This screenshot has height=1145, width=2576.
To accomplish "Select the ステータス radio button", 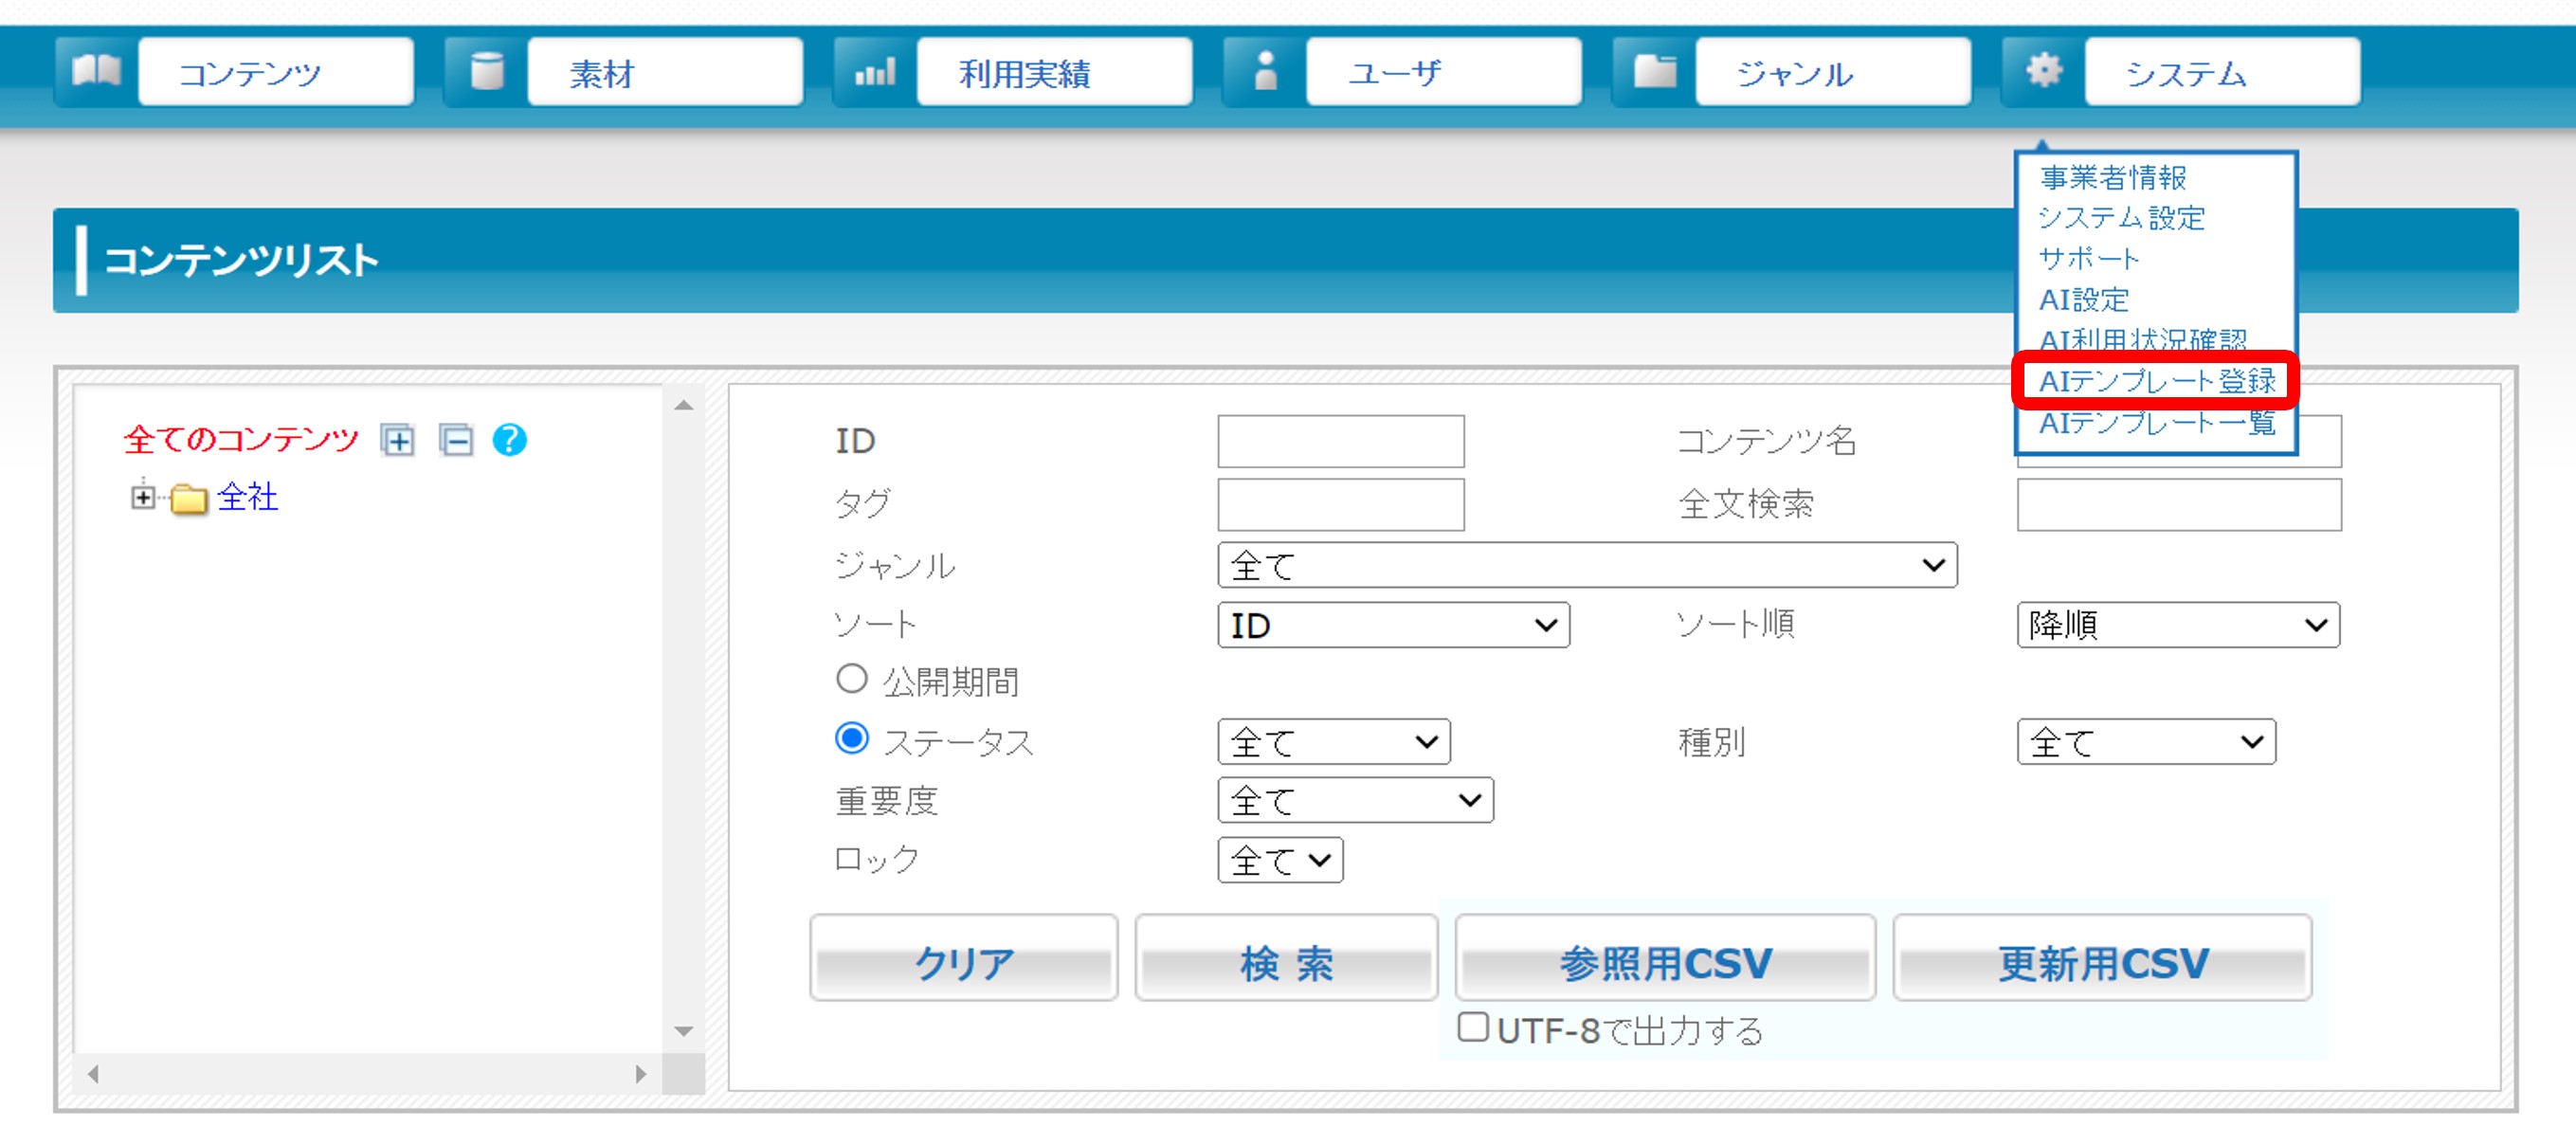I will coord(851,739).
